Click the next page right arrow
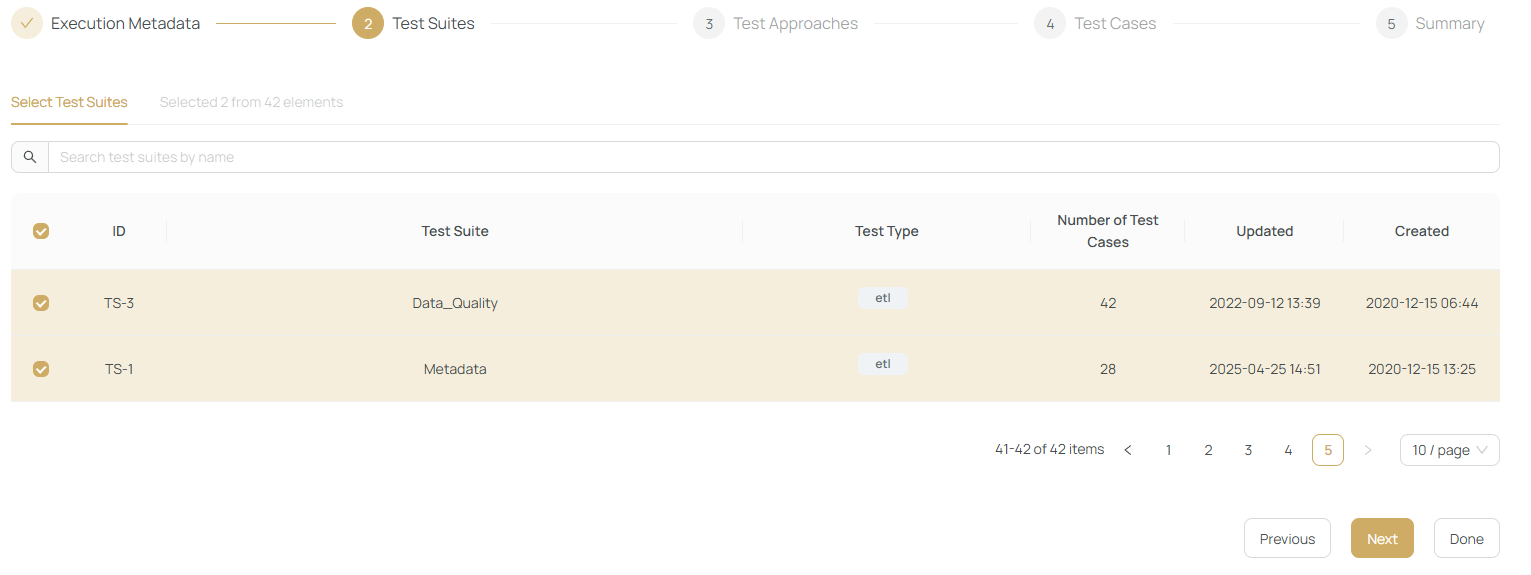1531x575 pixels. [x=1368, y=450]
